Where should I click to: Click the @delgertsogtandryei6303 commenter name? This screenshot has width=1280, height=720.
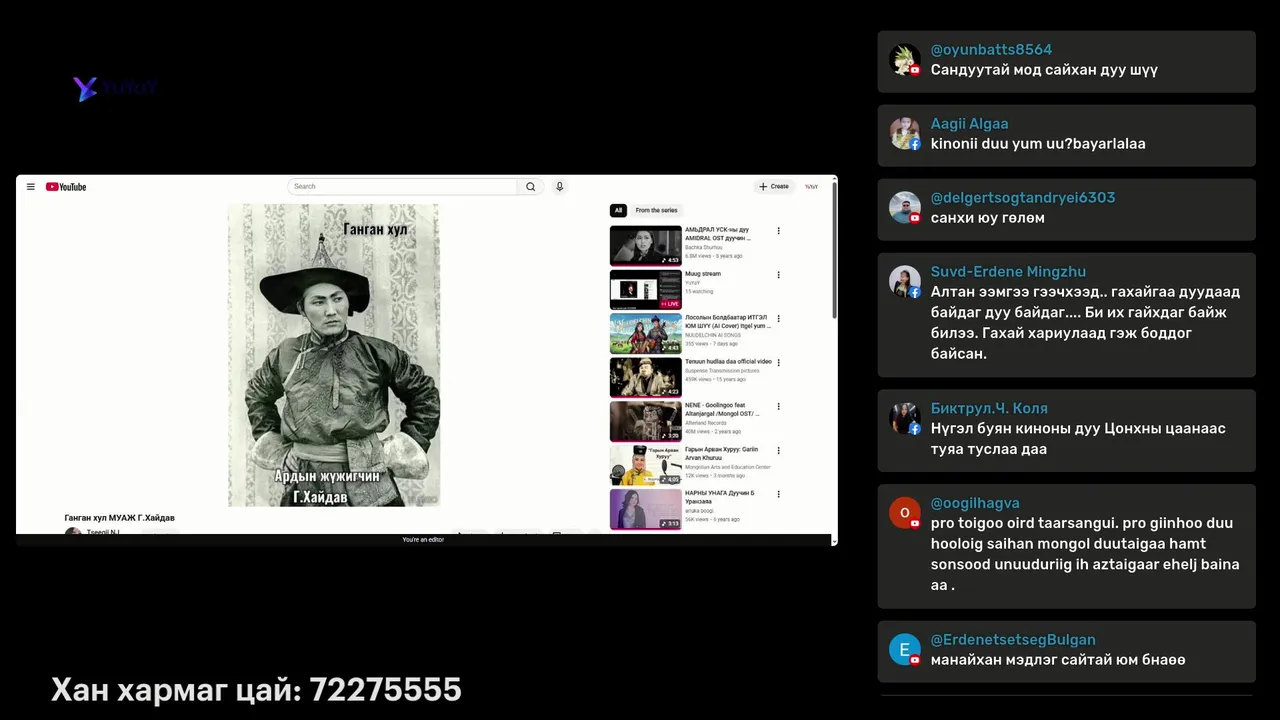1022,198
